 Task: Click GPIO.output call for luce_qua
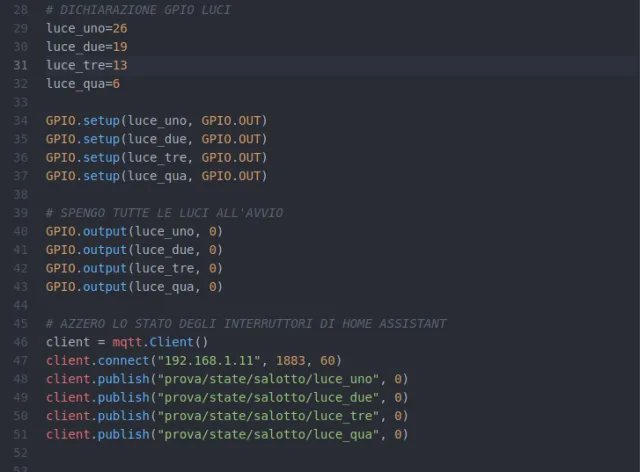tap(86, 287)
